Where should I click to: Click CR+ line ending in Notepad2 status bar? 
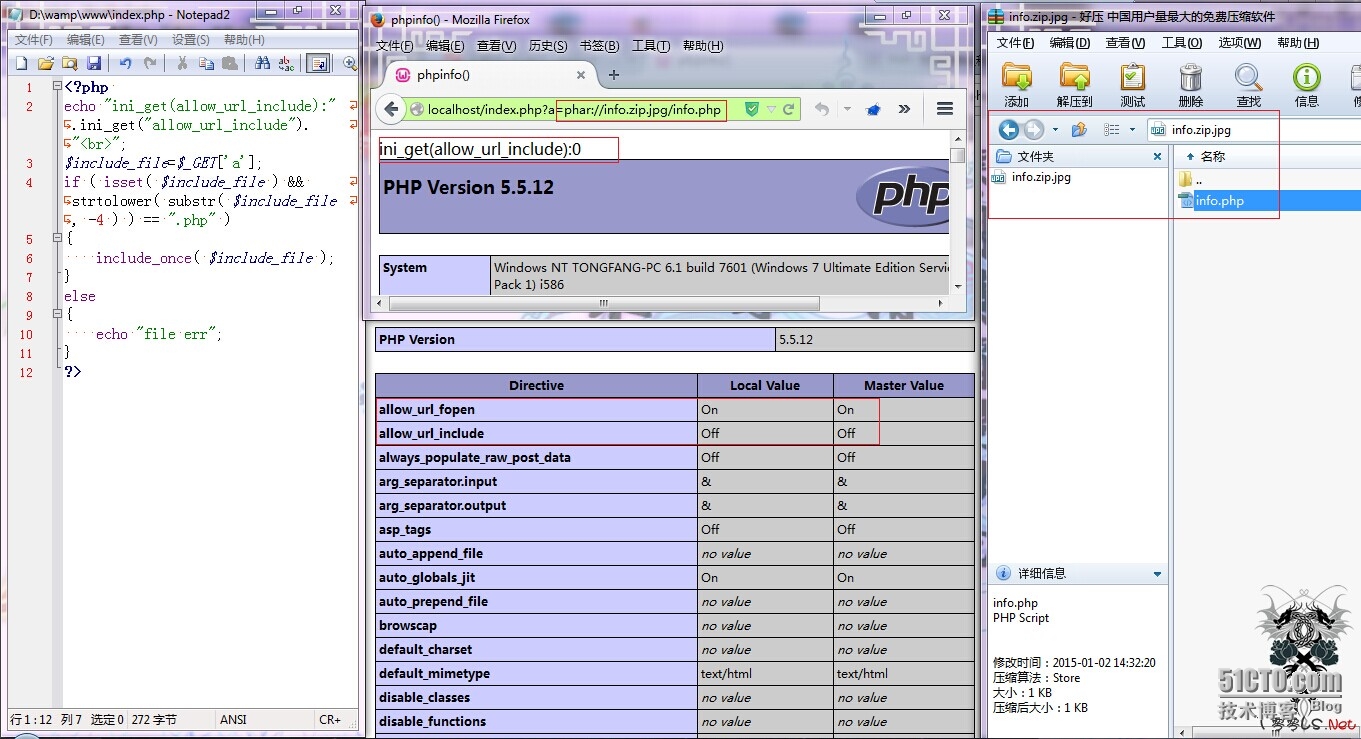[x=330, y=720]
